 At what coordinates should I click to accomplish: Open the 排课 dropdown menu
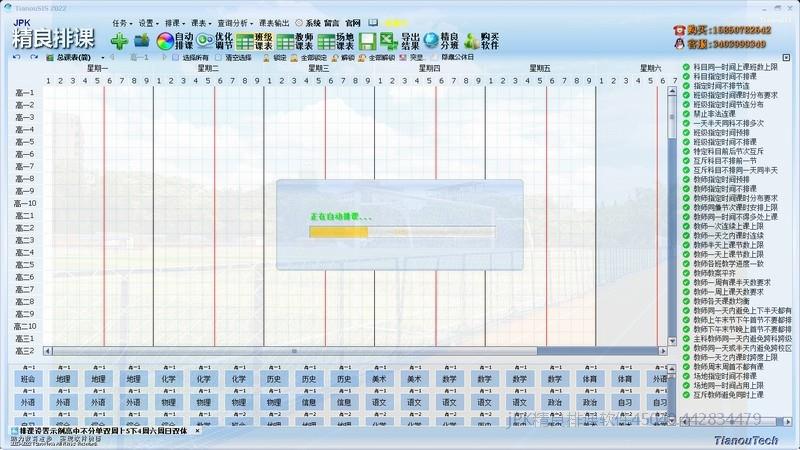pyautogui.click(x=175, y=23)
